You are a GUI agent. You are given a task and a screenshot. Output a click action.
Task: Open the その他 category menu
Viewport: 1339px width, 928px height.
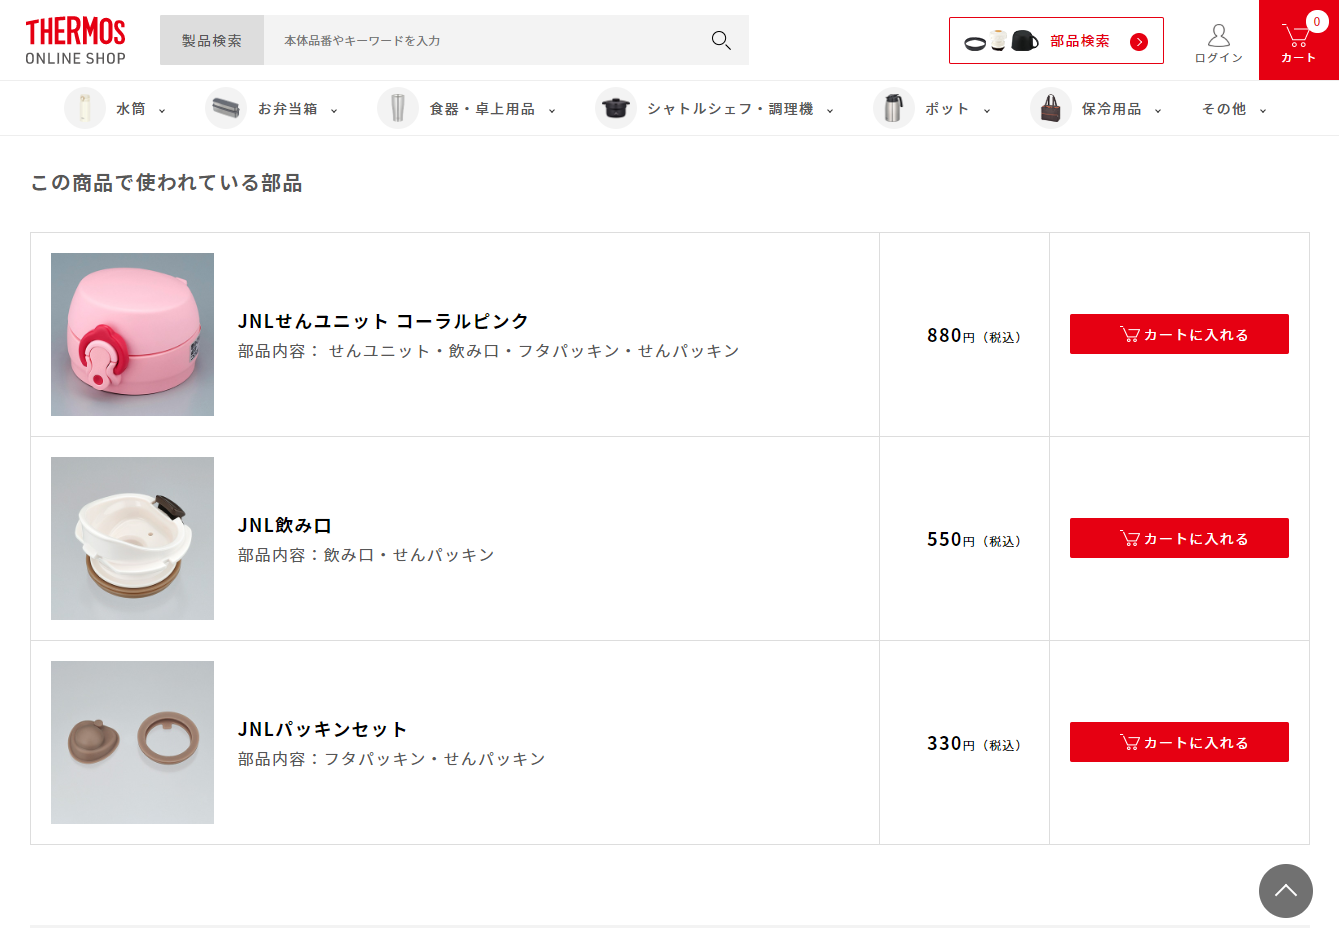click(1224, 109)
